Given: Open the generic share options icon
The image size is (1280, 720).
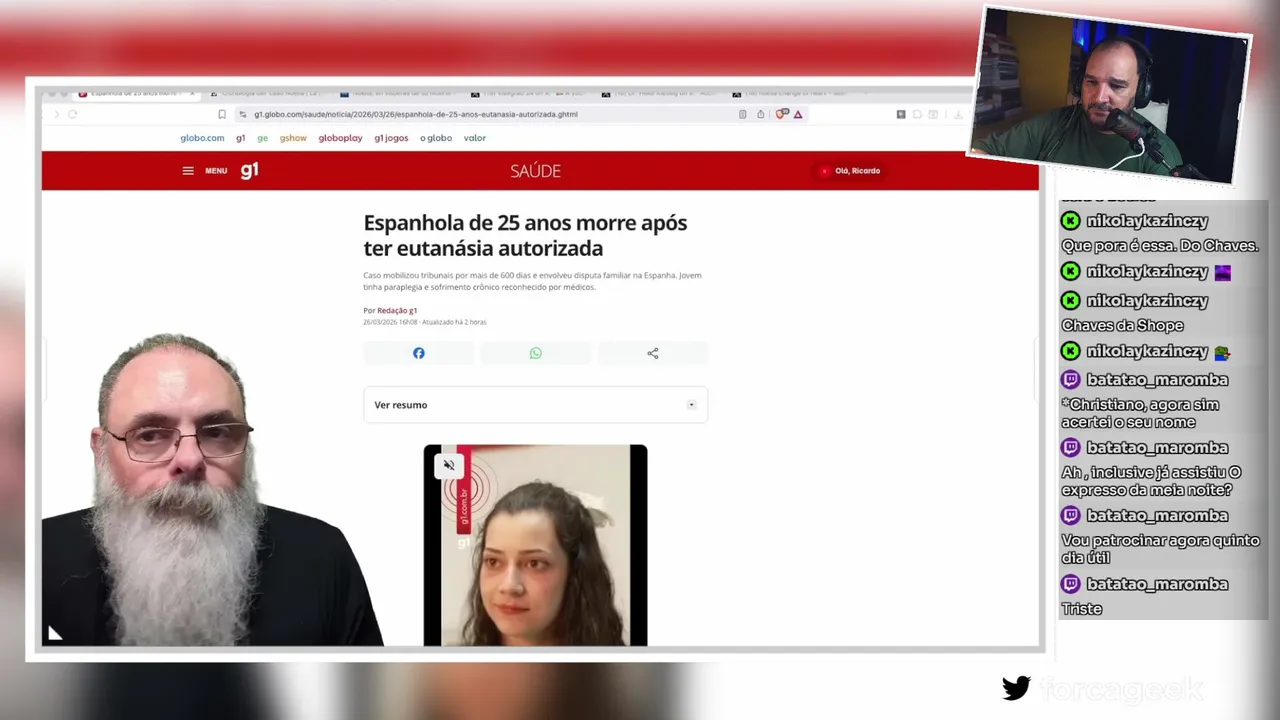Looking at the screenshot, I should coord(653,353).
